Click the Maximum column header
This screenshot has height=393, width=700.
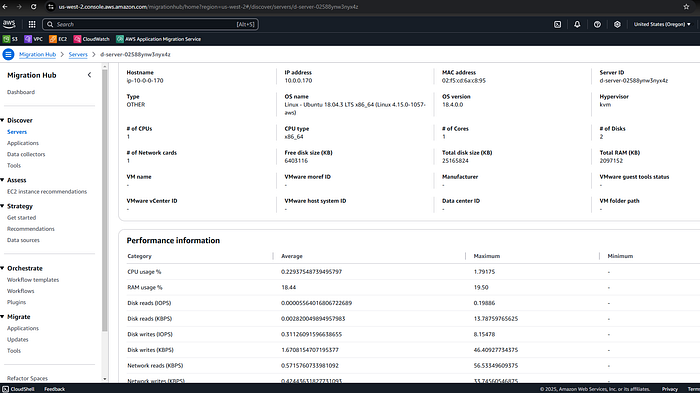pyautogui.click(x=487, y=256)
